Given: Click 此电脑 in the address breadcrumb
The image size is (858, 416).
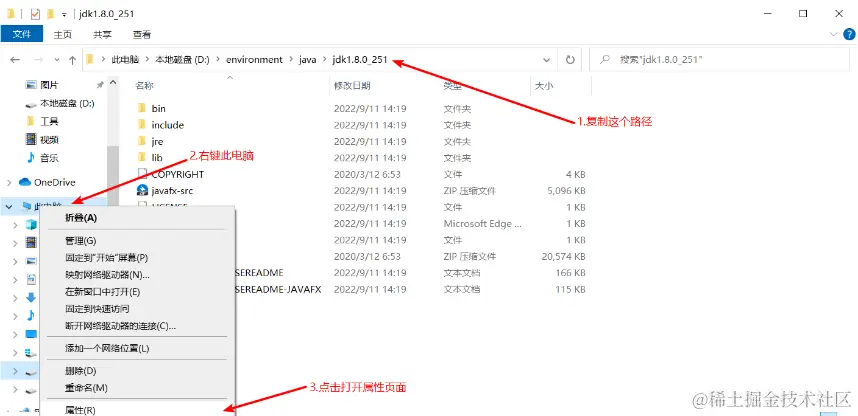Looking at the screenshot, I should [125, 60].
